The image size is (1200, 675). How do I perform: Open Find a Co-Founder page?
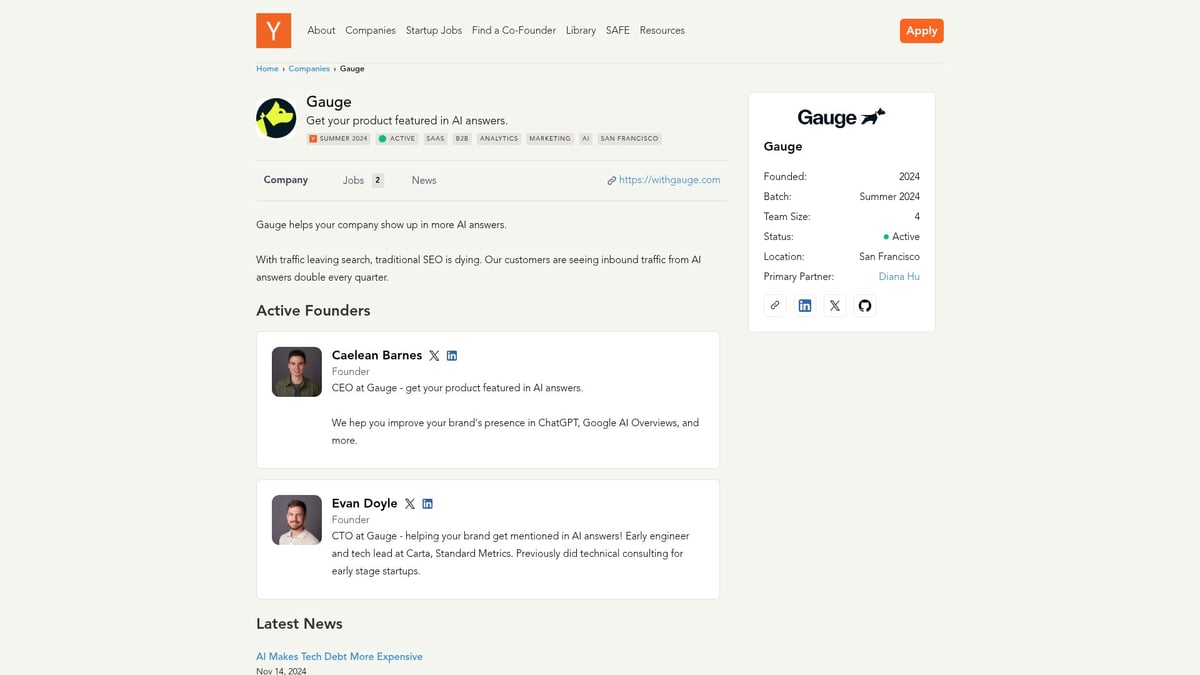pyautogui.click(x=514, y=31)
